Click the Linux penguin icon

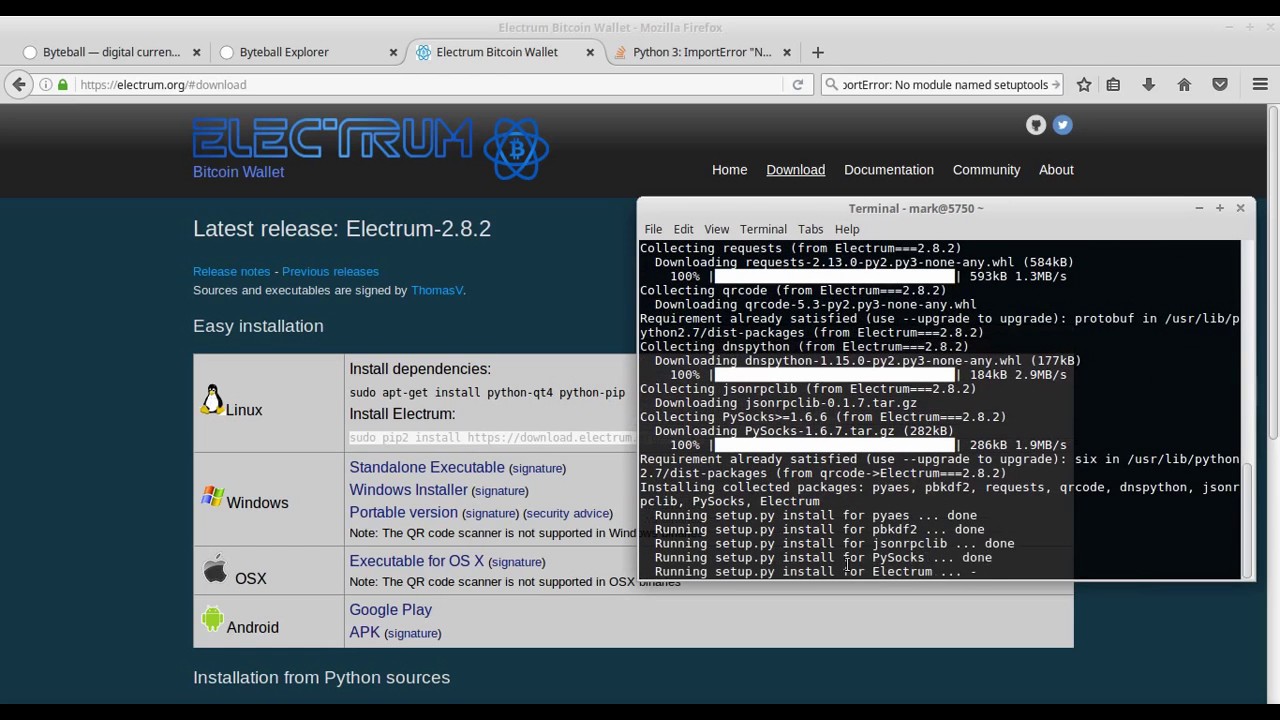pos(212,400)
